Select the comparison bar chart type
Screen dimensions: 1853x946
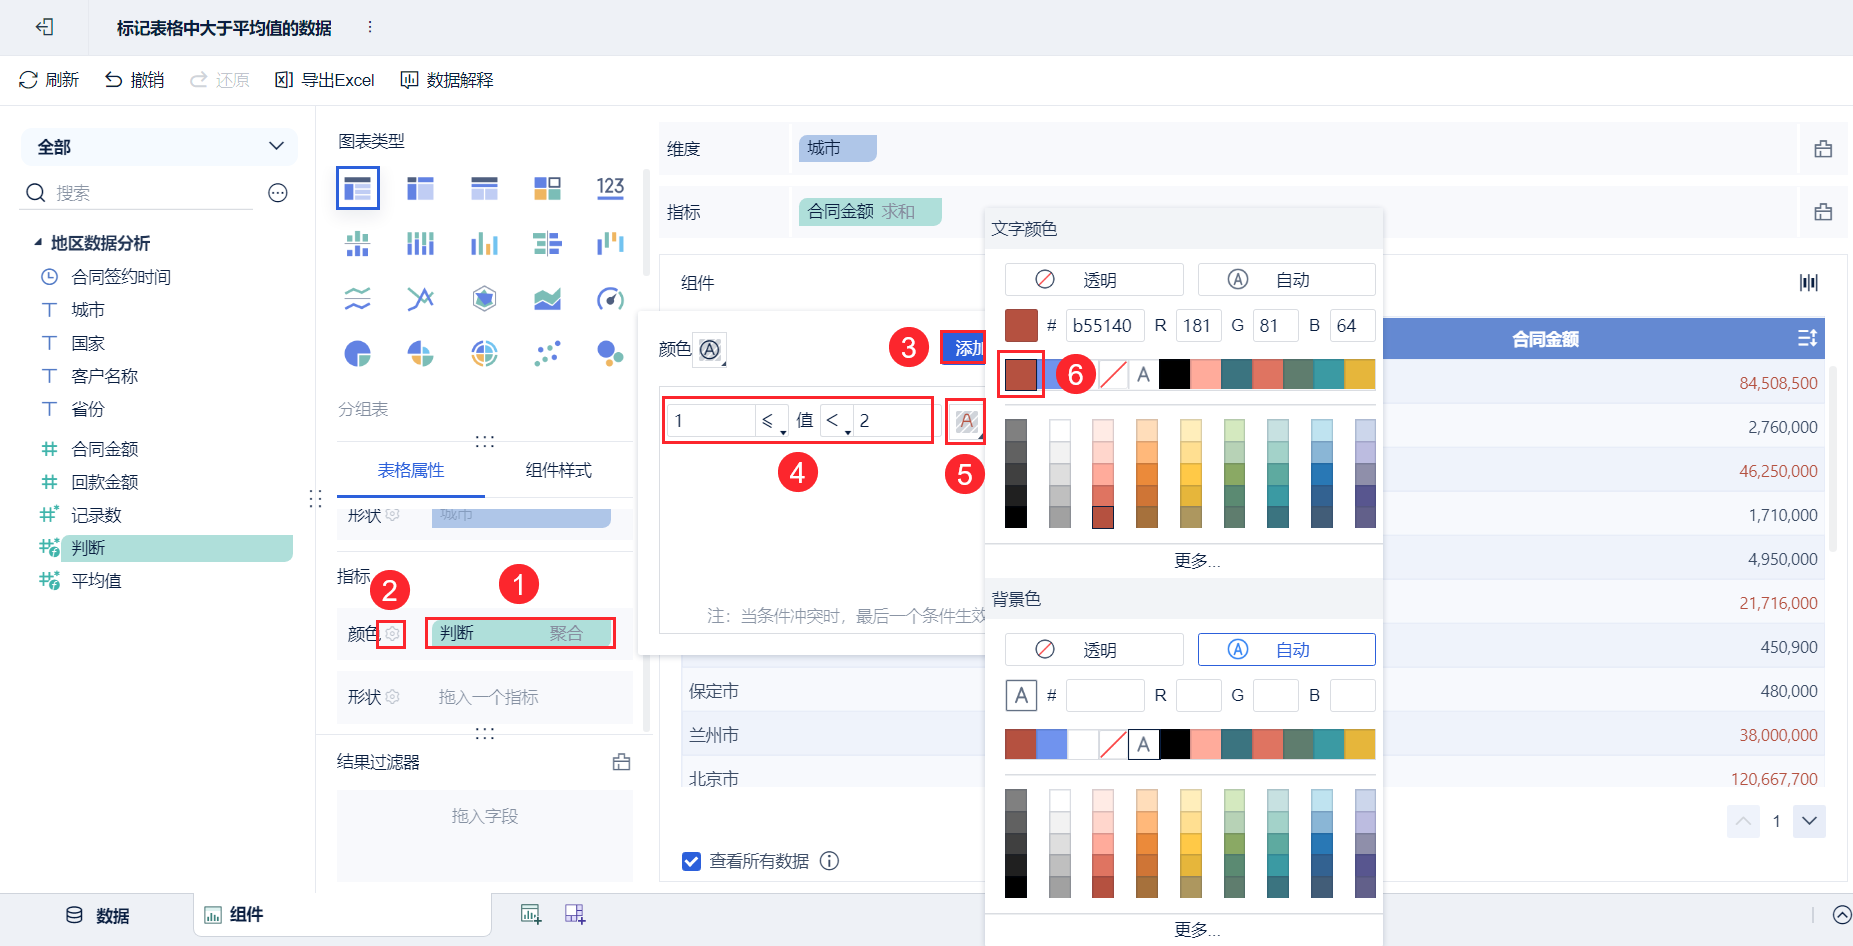[547, 243]
